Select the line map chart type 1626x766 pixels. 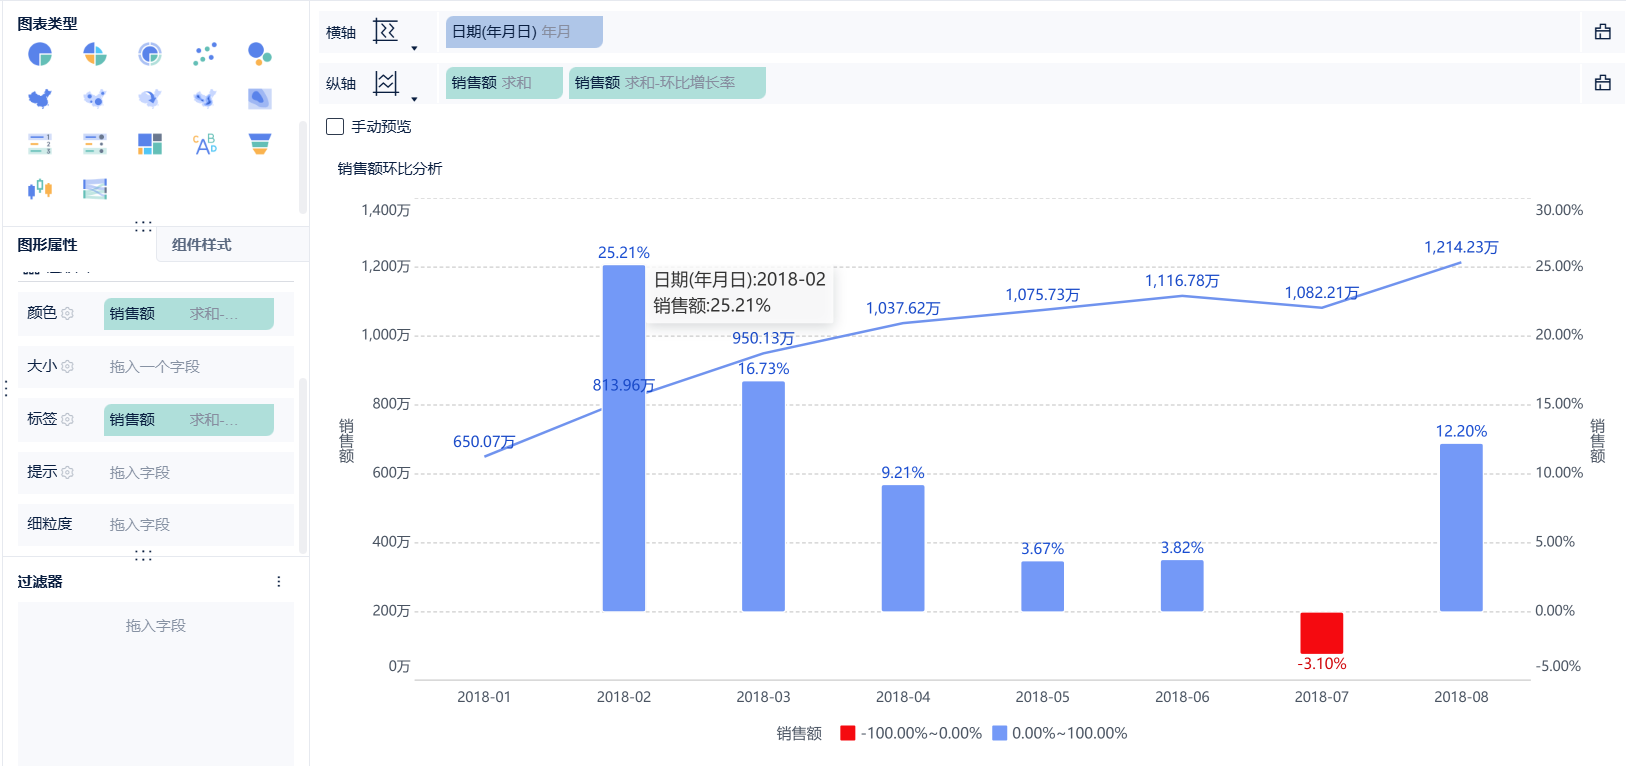[x=205, y=98]
